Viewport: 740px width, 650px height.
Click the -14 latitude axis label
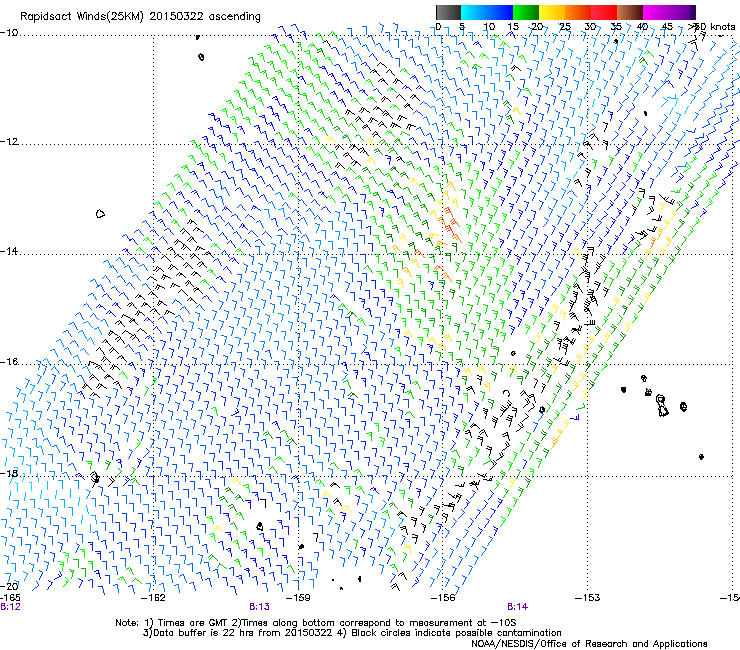(x=9, y=251)
